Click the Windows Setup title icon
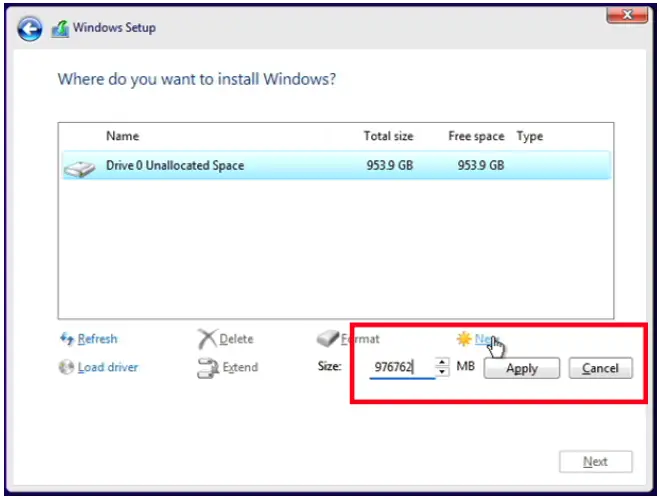This screenshot has width=660, height=499. point(60,29)
